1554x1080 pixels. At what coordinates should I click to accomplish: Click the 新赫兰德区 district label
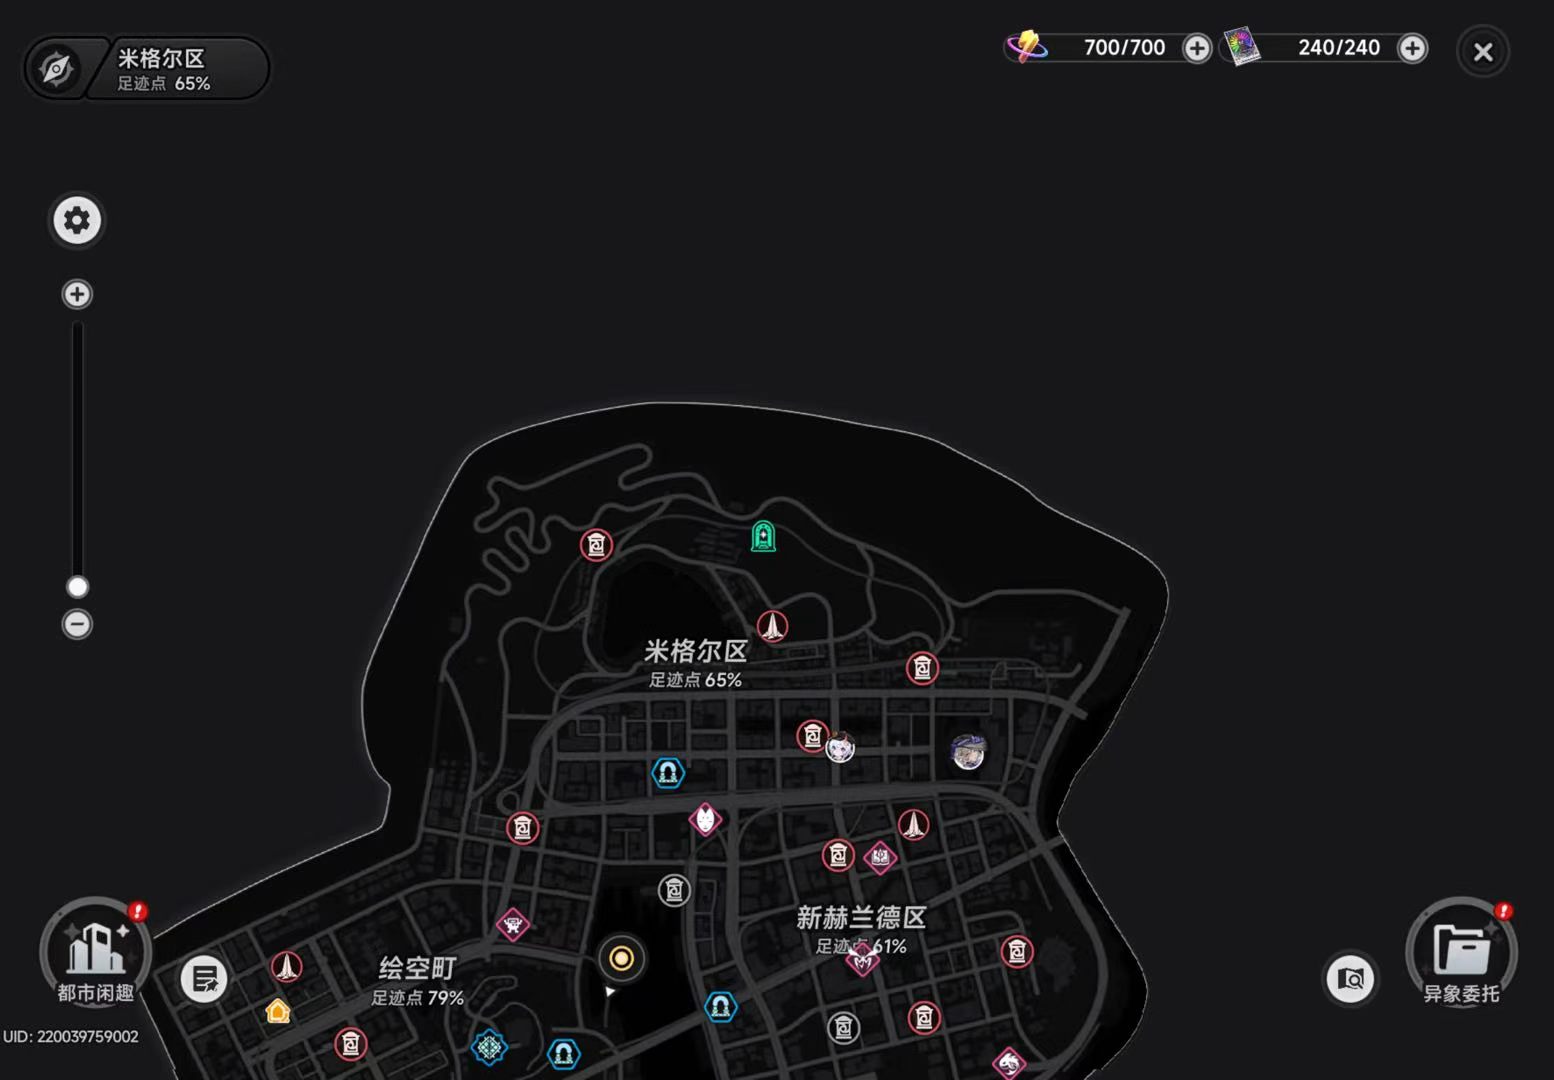coord(861,917)
